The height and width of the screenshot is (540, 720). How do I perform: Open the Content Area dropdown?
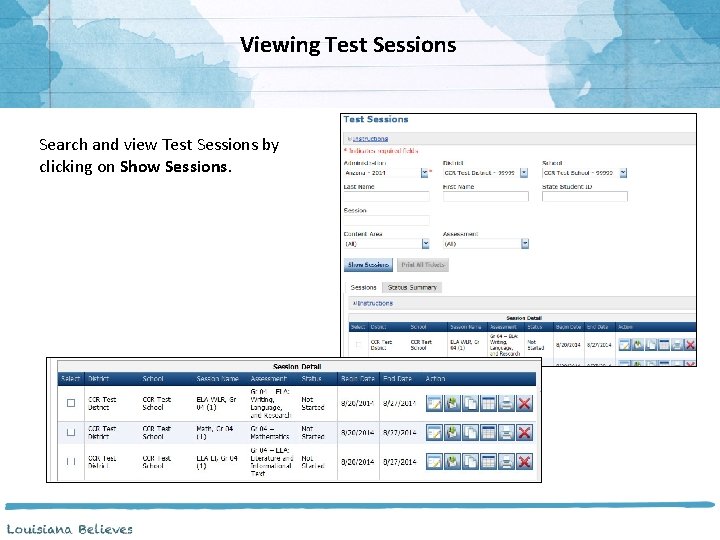click(425, 244)
